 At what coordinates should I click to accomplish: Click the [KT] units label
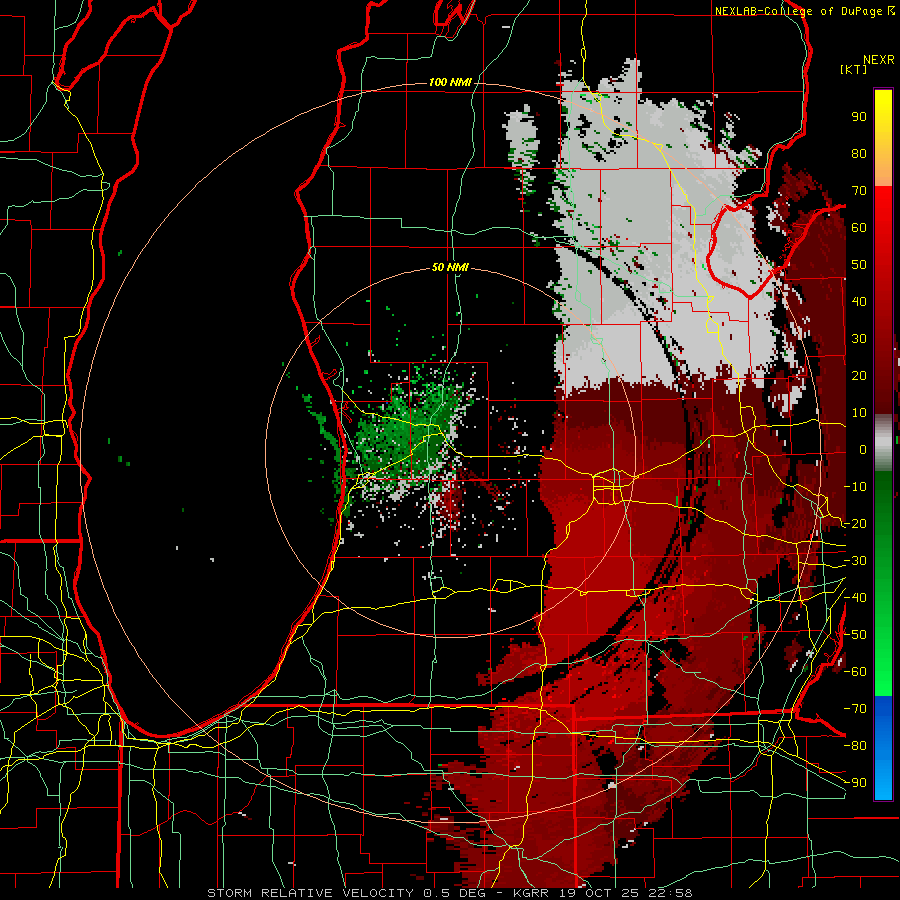[854, 69]
